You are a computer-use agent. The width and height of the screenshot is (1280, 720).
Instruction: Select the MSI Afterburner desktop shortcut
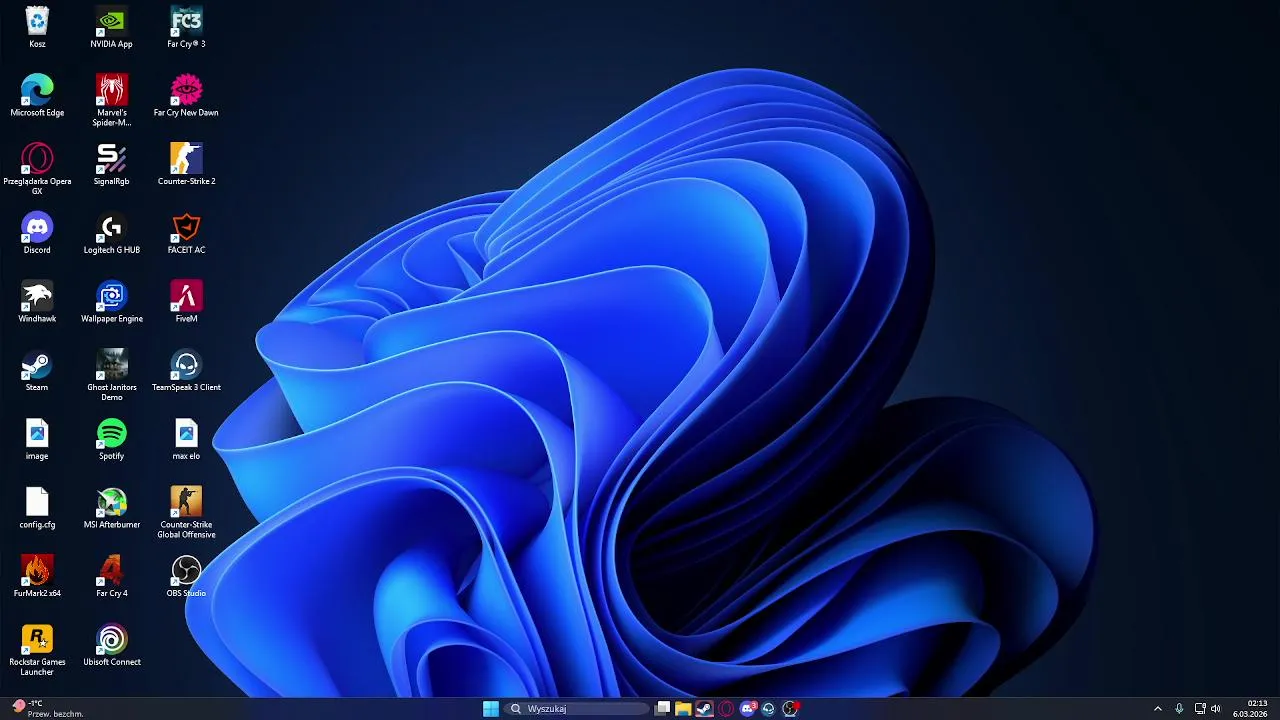pyautogui.click(x=111, y=508)
